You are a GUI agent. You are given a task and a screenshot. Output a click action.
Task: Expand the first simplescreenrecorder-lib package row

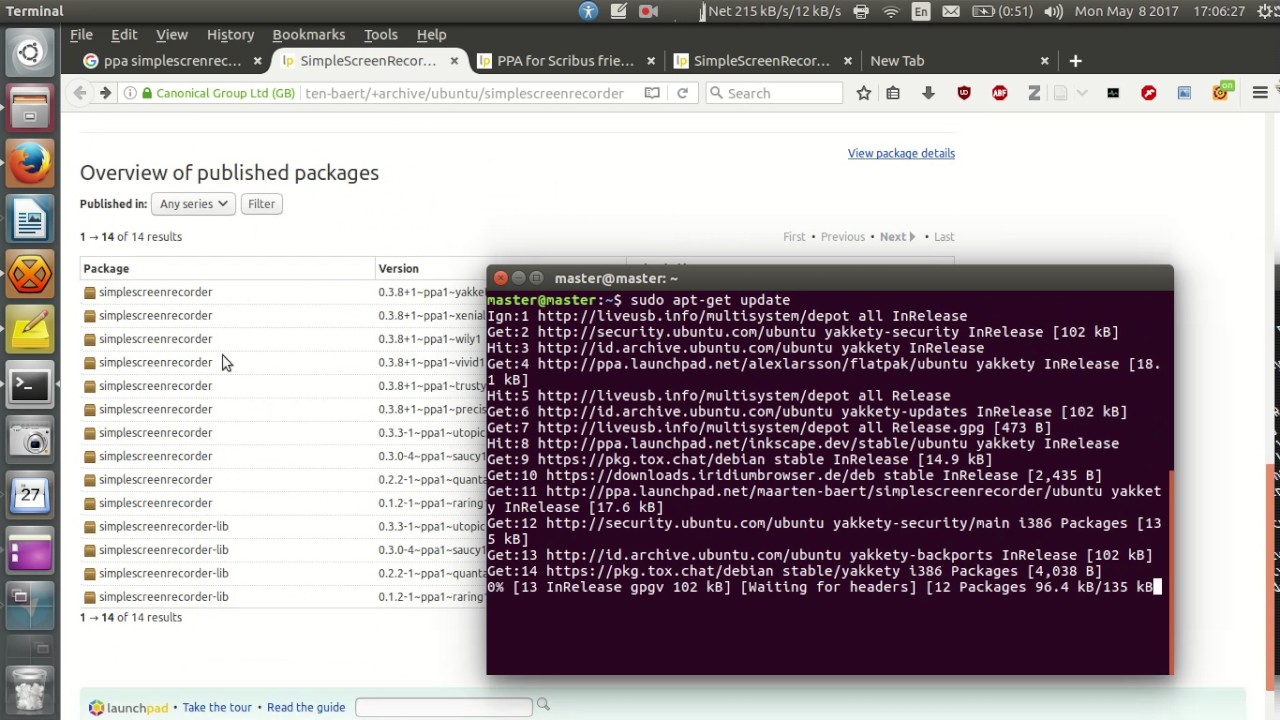[163, 526]
